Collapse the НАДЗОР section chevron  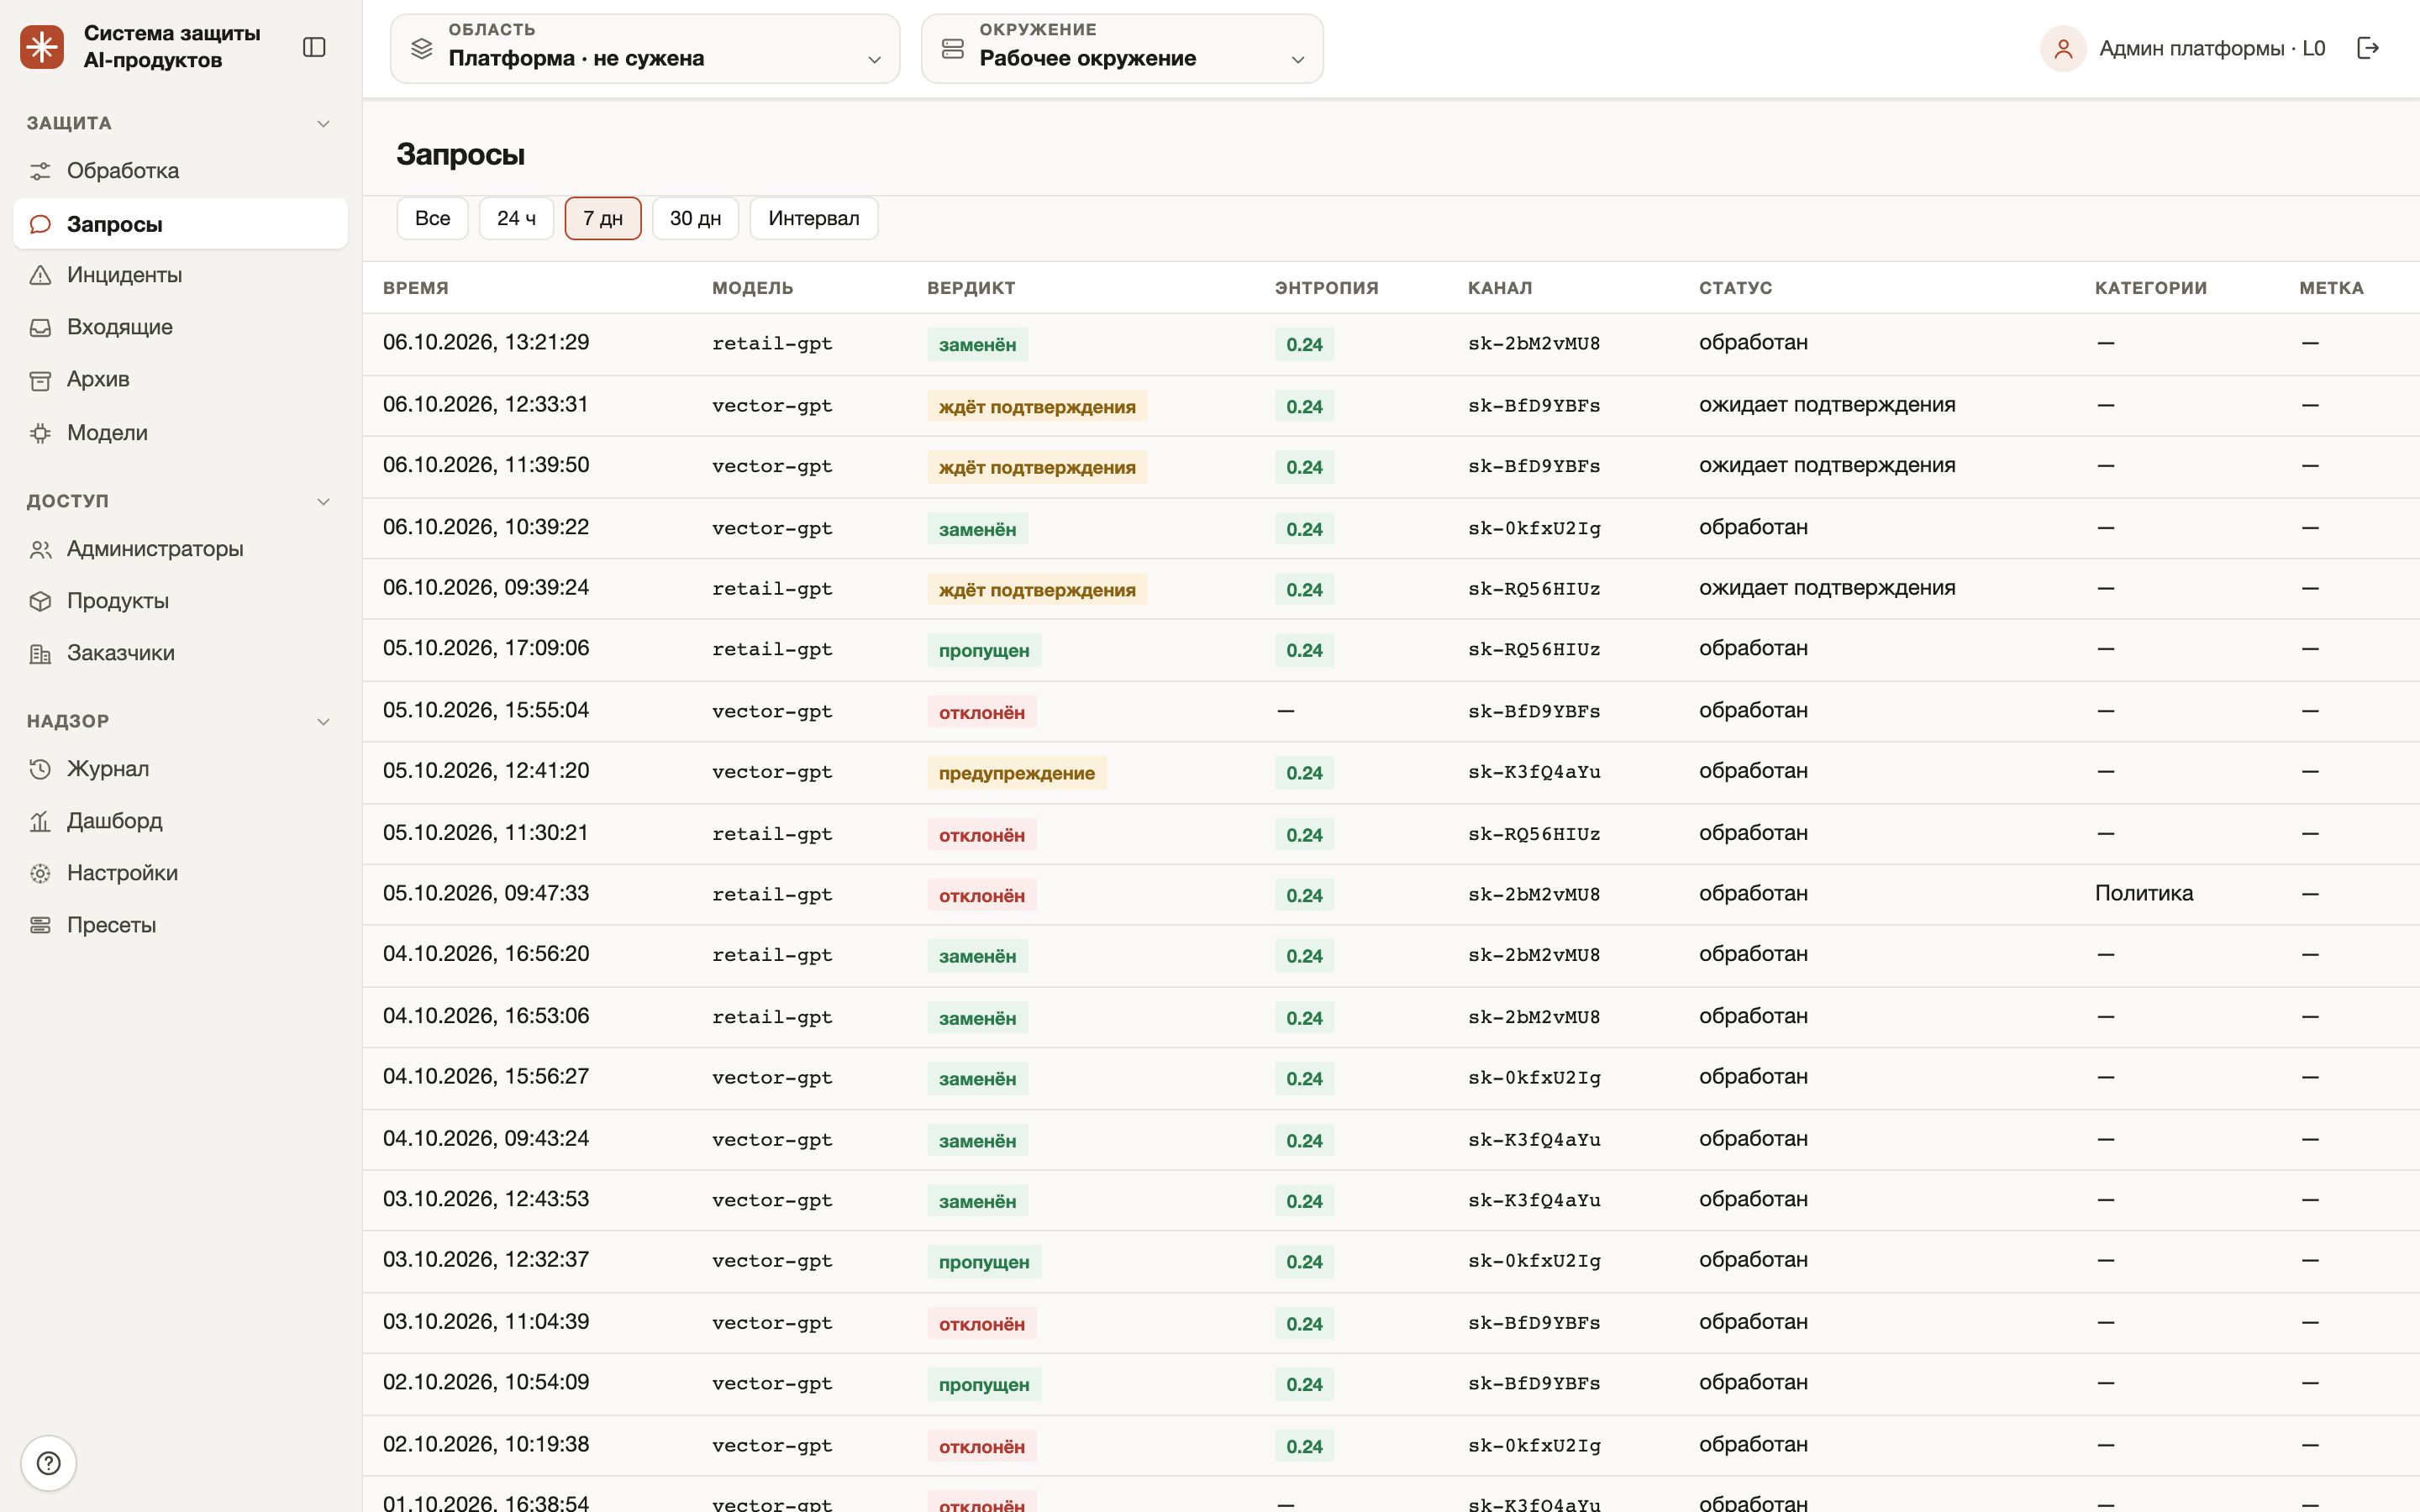click(x=323, y=721)
